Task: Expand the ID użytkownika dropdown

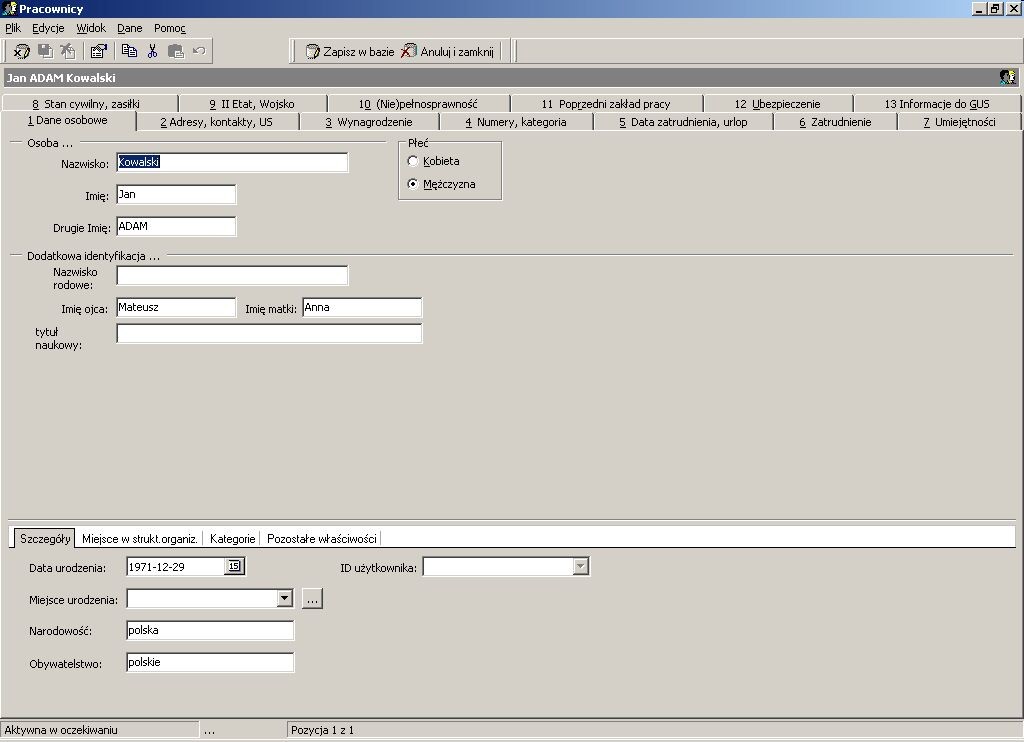Action: (x=581, y=566)
